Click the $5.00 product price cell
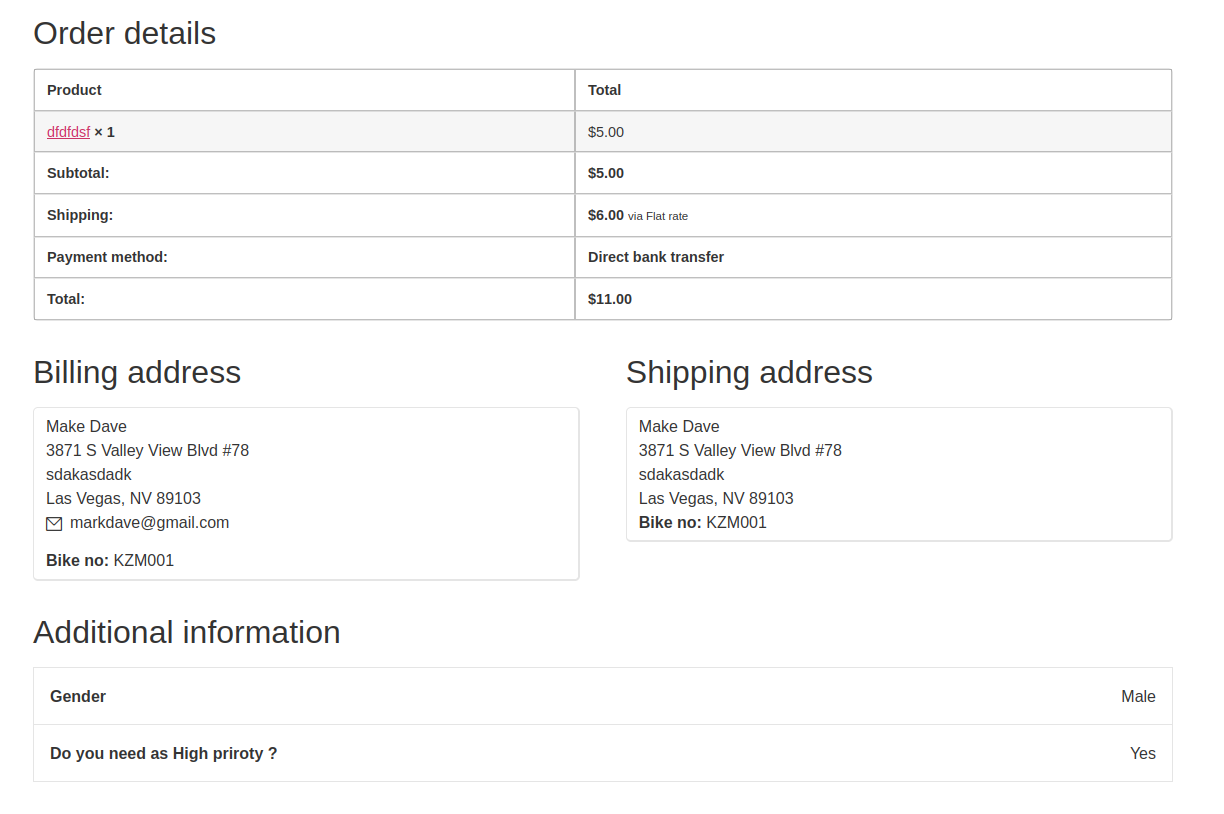This screenshot has width=1224, height=814. (x=606, y=132)
